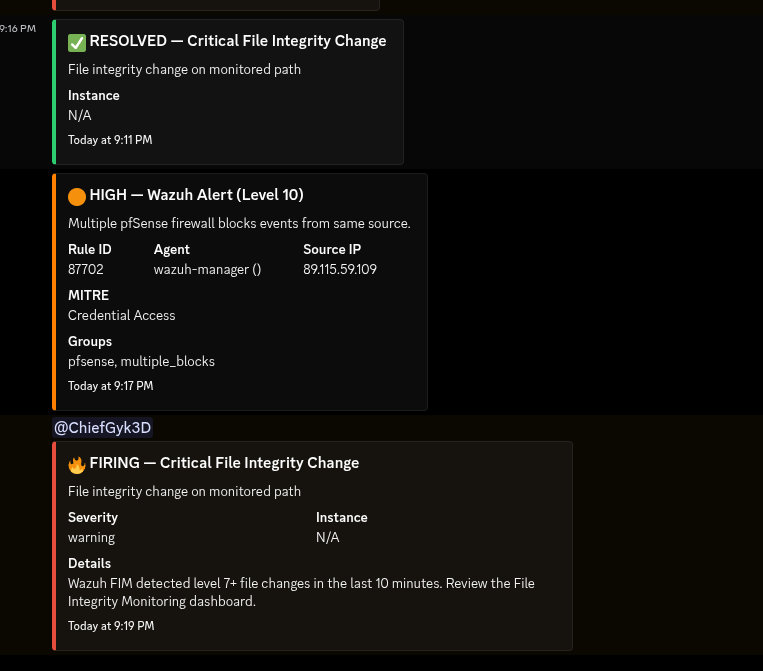Click the red color bar of FIRING embed
Viewport: 763px width, 671px height.
[x=55, y=545]
